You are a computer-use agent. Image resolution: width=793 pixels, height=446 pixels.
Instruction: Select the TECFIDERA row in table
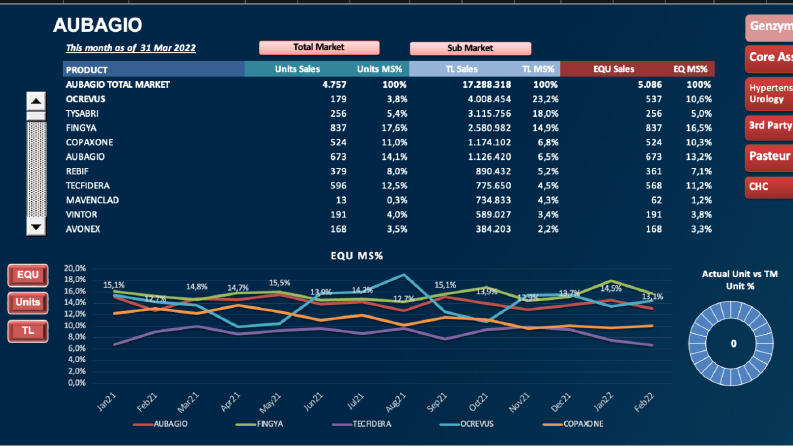388,186
